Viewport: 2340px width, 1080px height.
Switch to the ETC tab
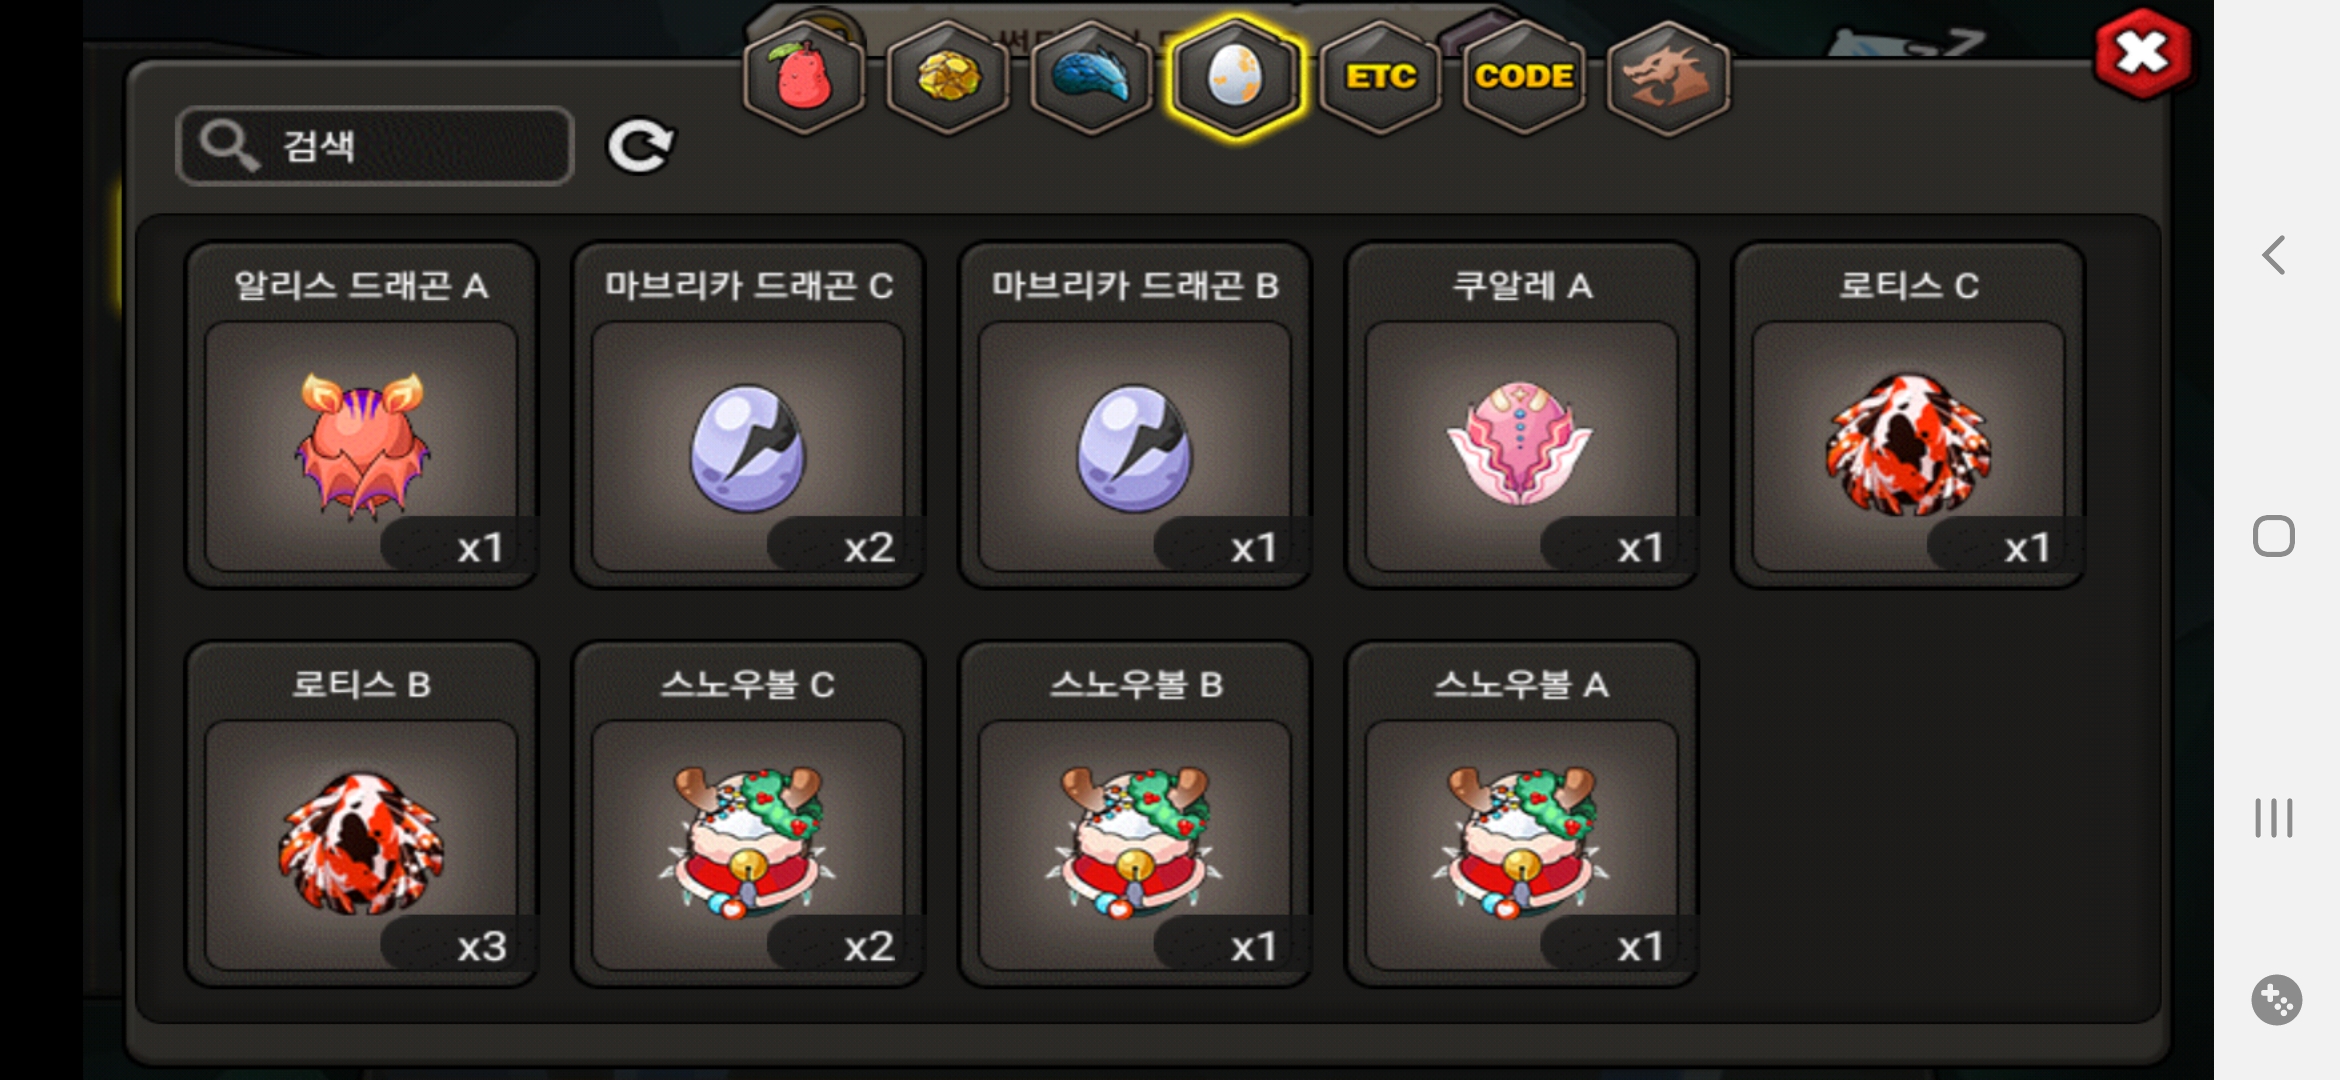click(1380, 78)
